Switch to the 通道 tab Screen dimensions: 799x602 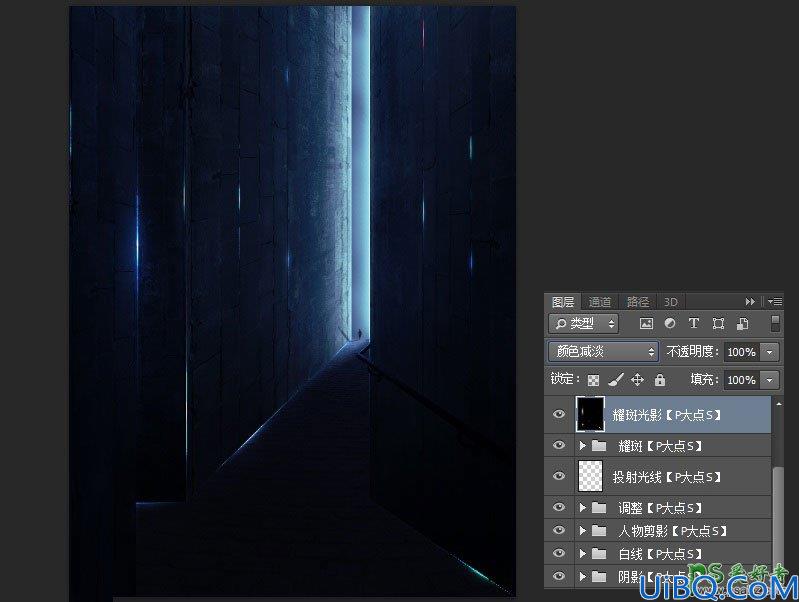pyautogui.click(x=600, y=302)
